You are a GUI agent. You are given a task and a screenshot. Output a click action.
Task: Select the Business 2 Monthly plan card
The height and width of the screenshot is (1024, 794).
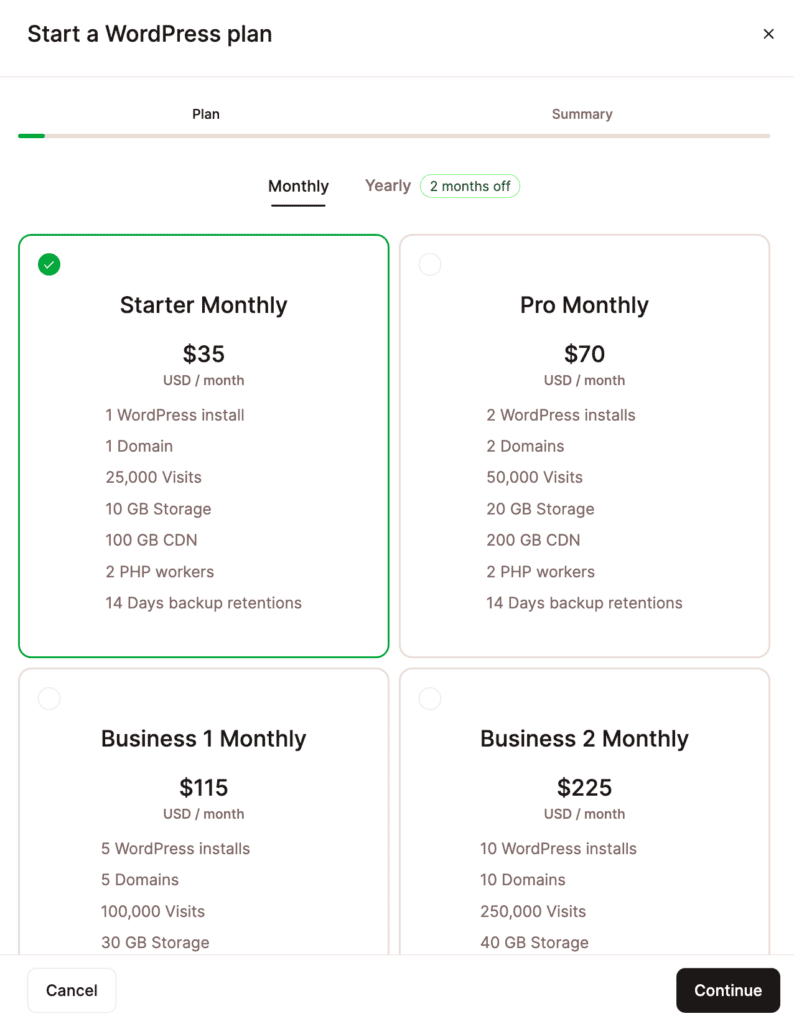coord(584,800)
